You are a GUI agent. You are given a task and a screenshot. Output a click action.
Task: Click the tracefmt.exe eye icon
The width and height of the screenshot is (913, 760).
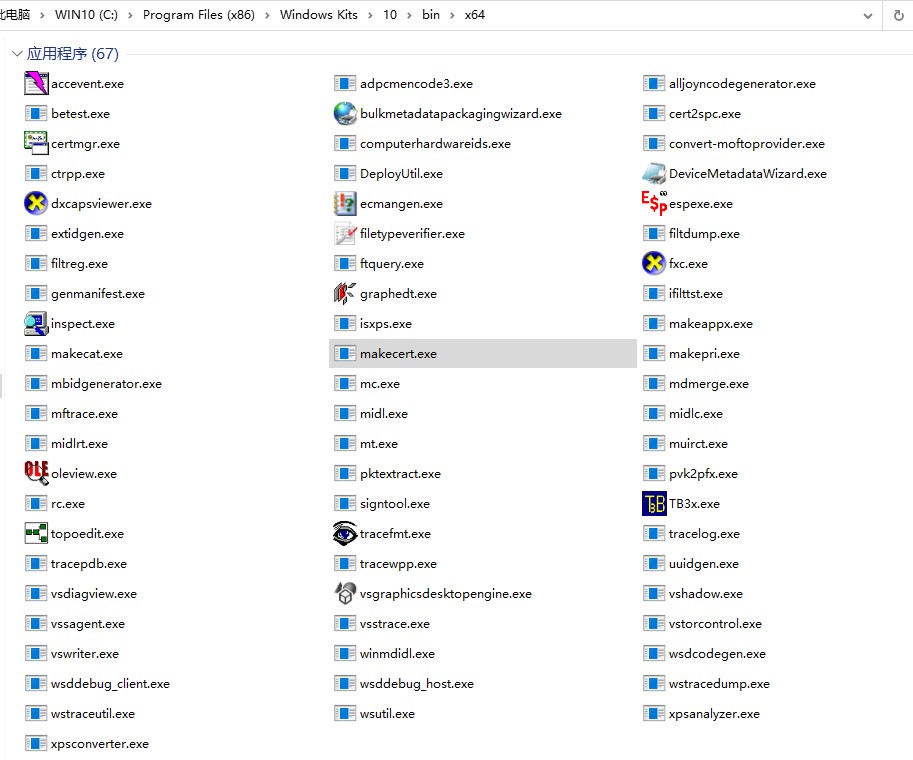[345, 534]
